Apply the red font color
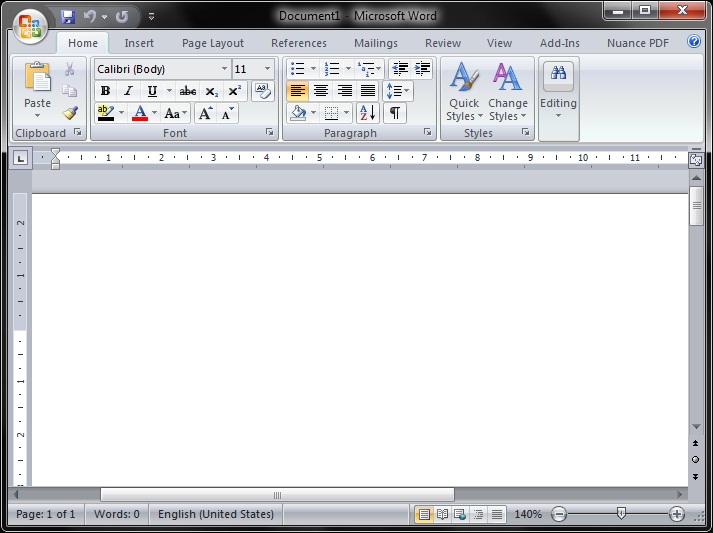 140,113
